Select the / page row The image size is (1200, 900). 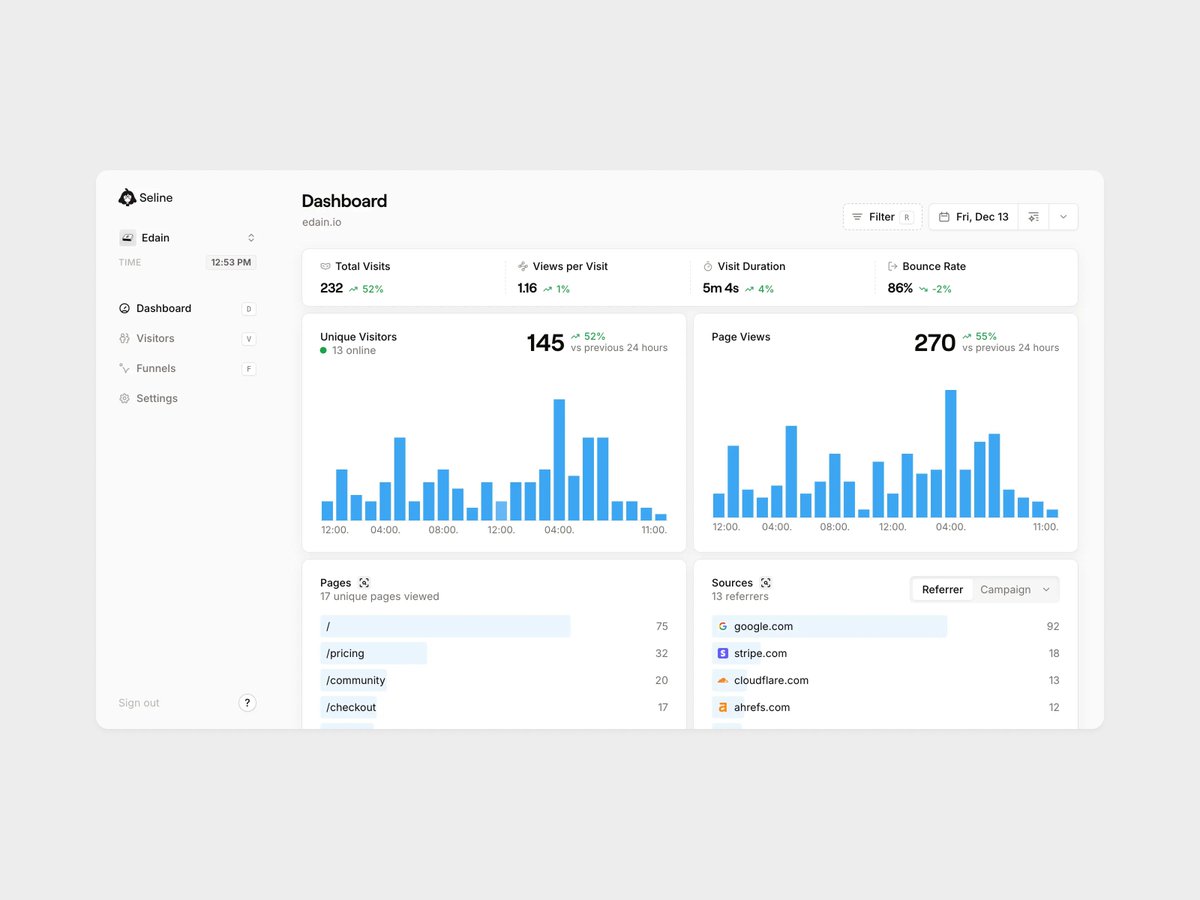[x=494, y=626]
